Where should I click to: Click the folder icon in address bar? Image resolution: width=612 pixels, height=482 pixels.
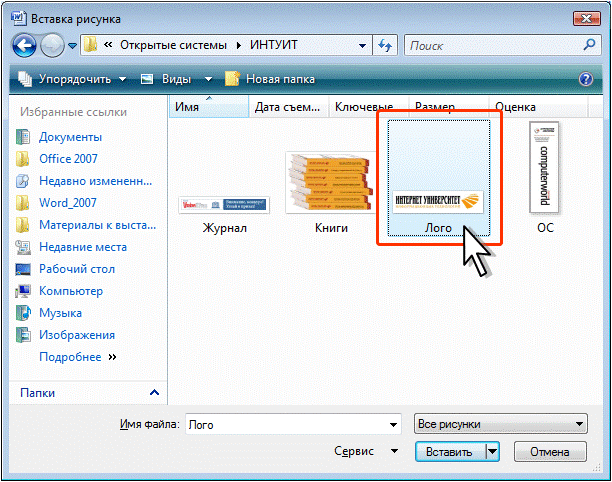coord(91,45)
